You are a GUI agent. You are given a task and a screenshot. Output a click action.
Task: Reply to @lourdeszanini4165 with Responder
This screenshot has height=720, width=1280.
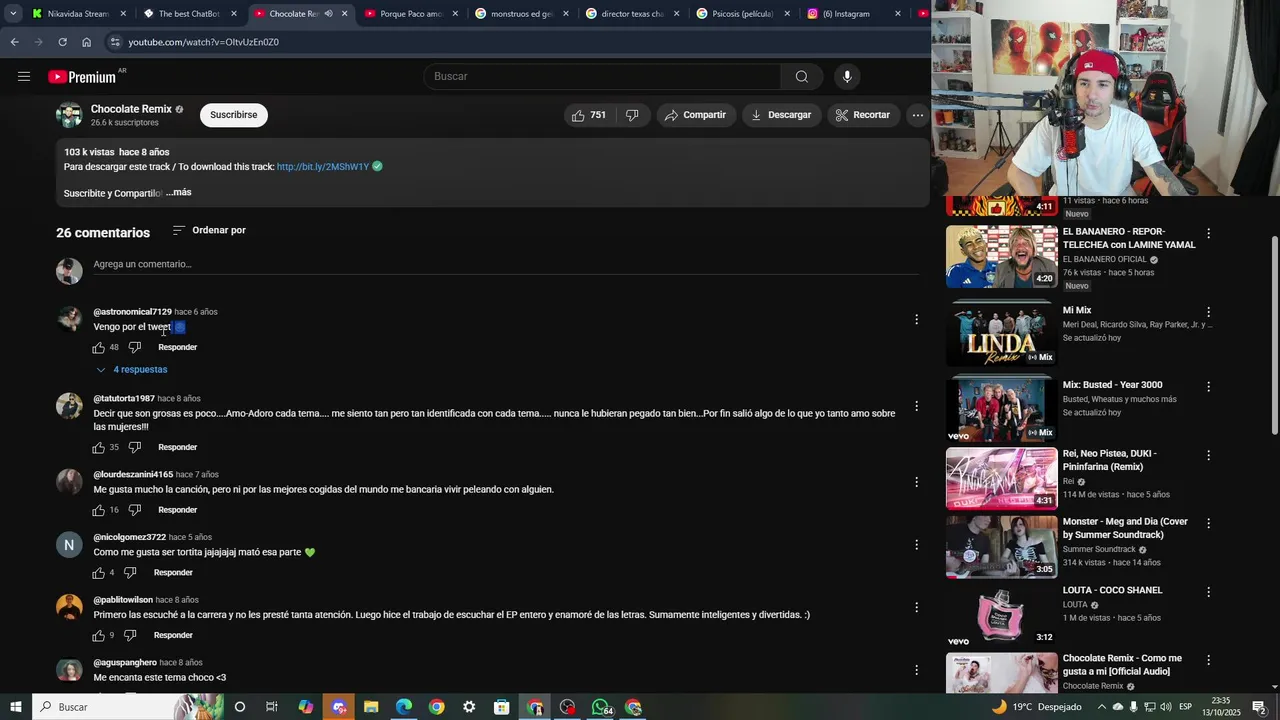[178, 510]
